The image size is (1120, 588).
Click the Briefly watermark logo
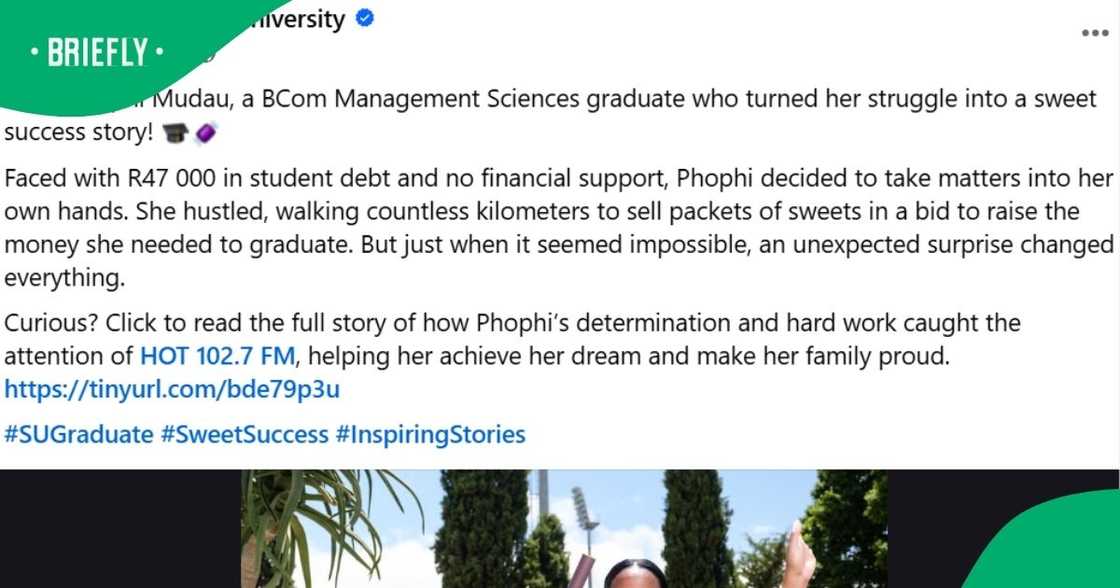click(x=95, y=52)
